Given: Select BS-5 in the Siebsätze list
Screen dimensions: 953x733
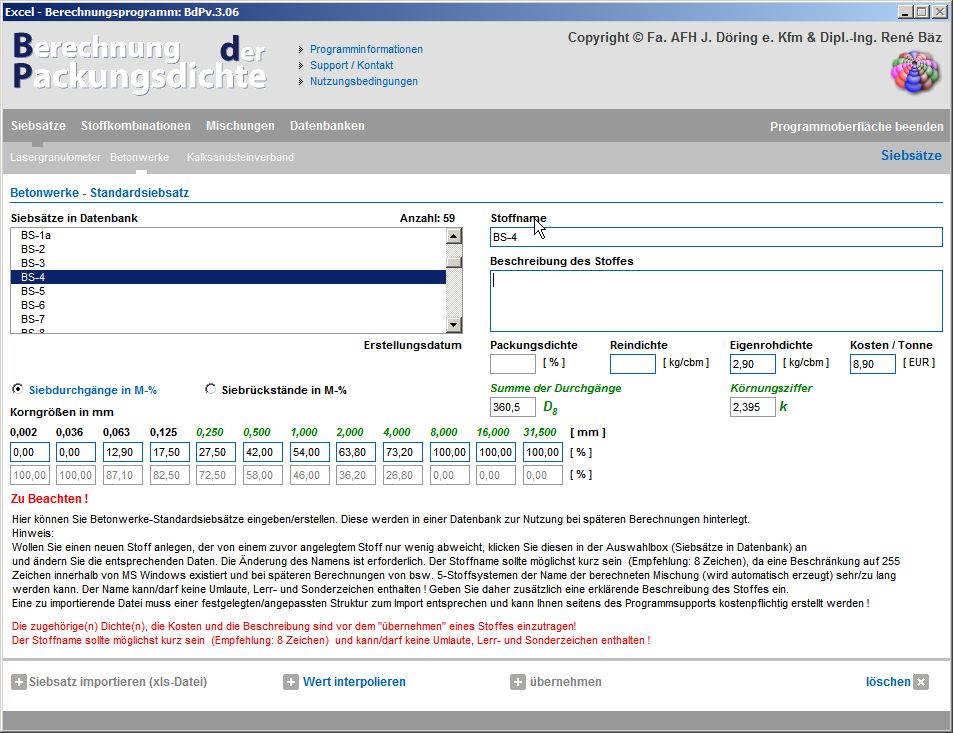Looking at the screenshot, I should tap(228, 291).
